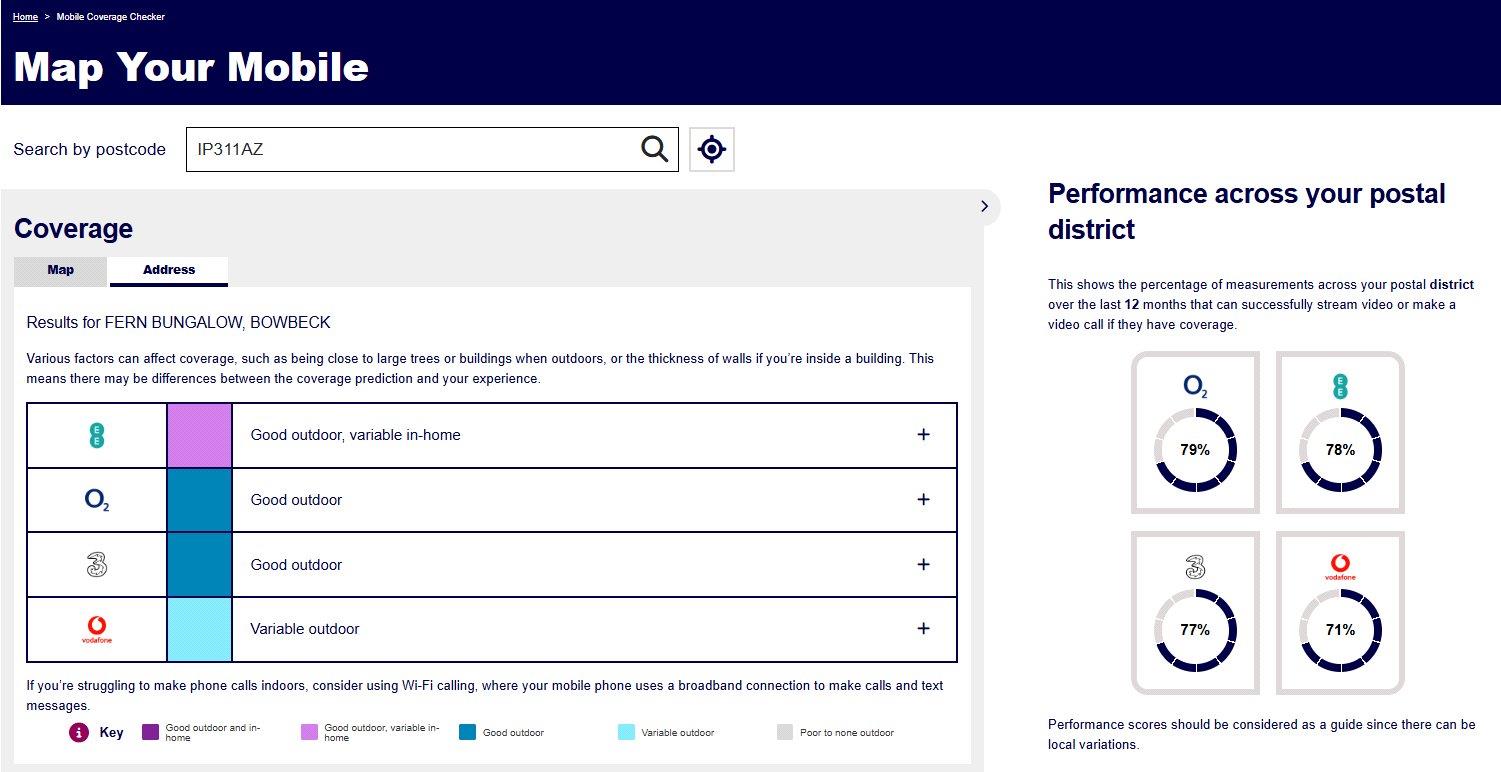Click the O2 logo in the performance card
Screen dimensions: 1501x772
(x=1195, y=386)
